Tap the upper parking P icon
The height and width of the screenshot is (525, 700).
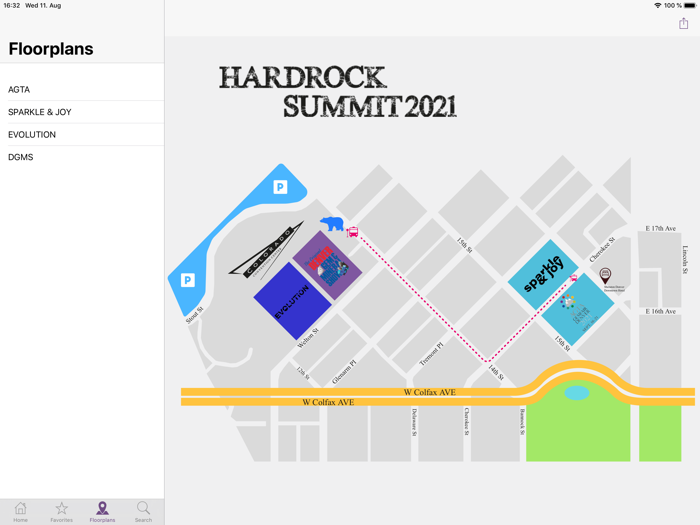[x=280, y=187]
